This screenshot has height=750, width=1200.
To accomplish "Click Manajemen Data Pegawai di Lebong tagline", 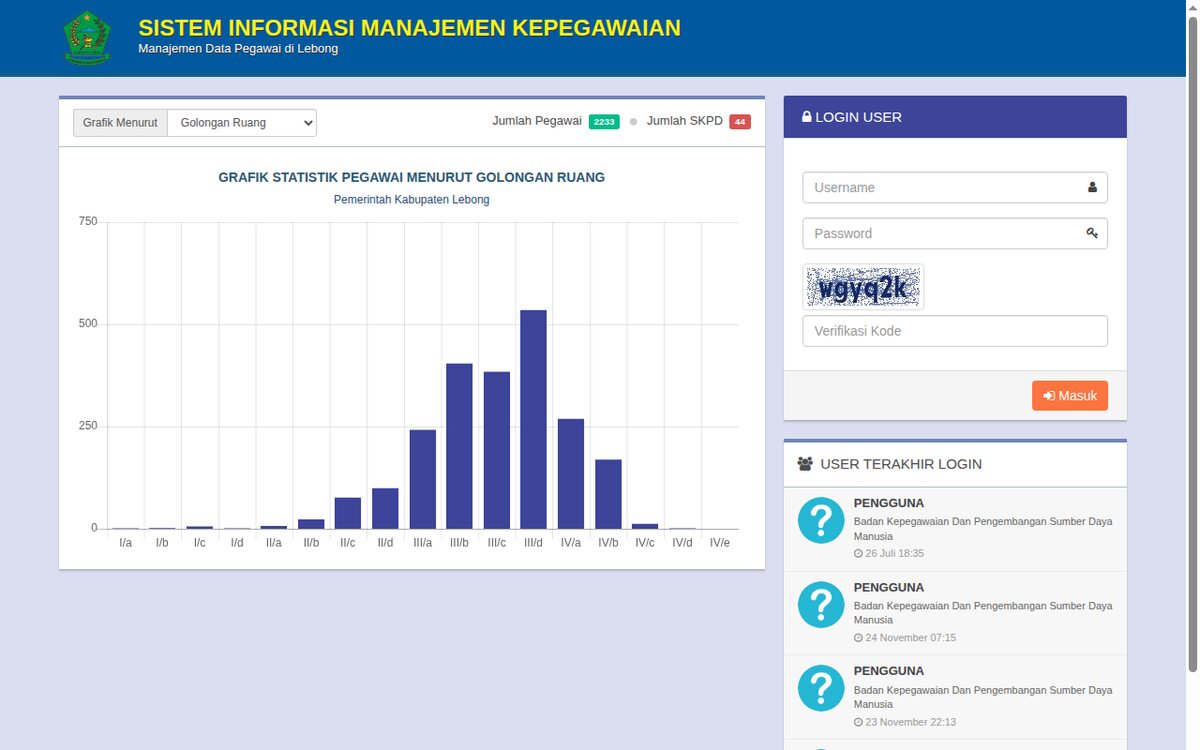I will click(x=238, y=49).
